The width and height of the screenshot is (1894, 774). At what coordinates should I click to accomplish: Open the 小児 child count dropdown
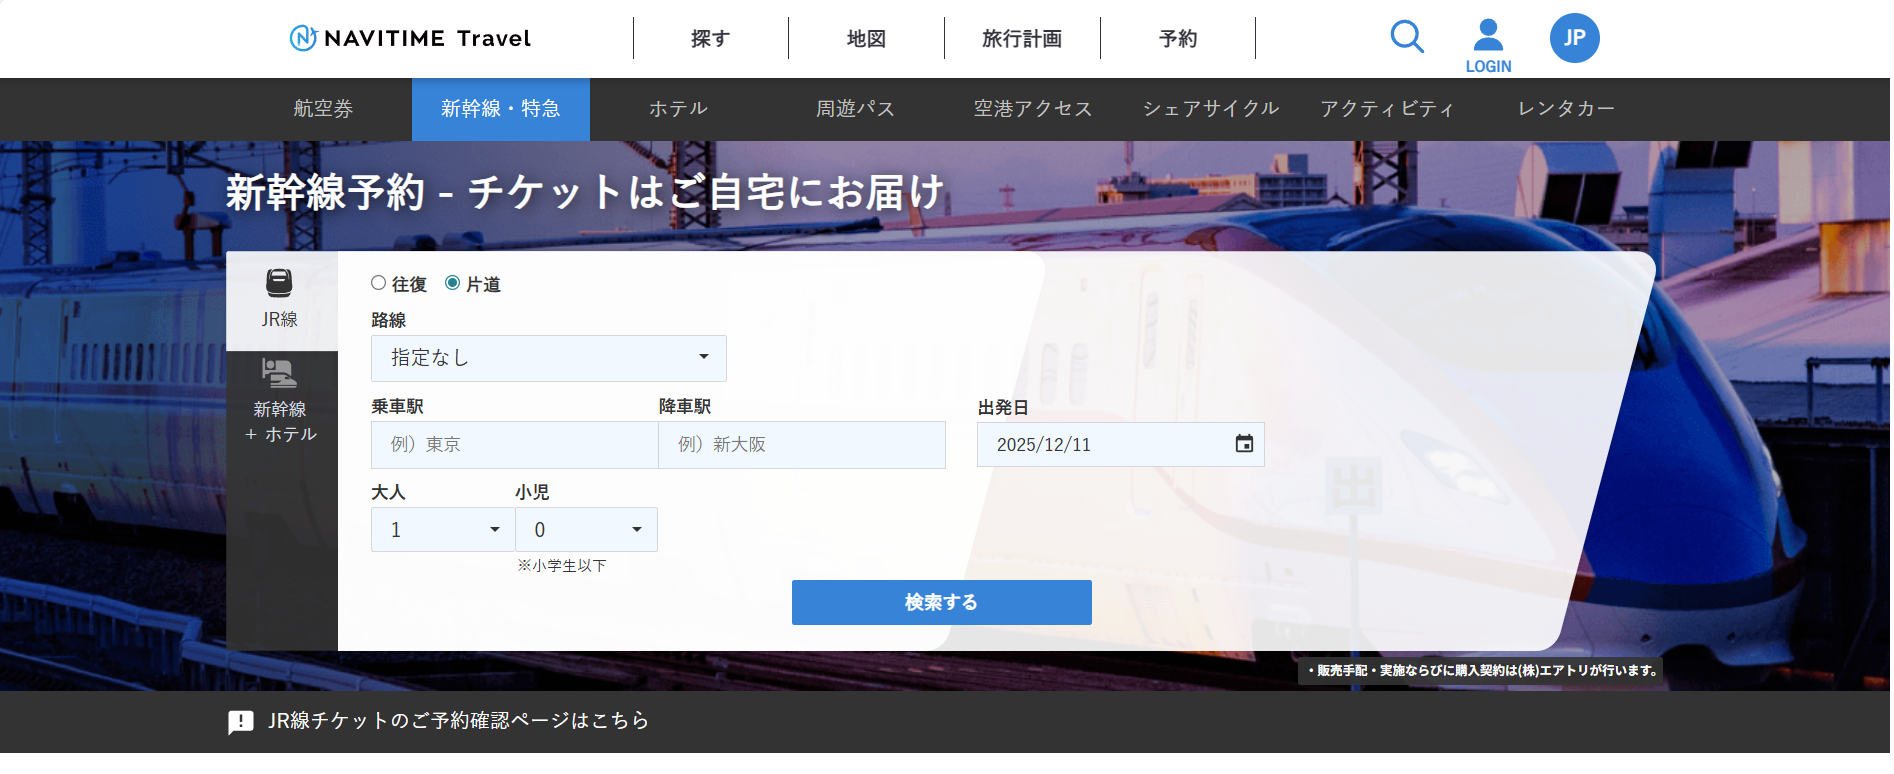click(x=586, y=530)
